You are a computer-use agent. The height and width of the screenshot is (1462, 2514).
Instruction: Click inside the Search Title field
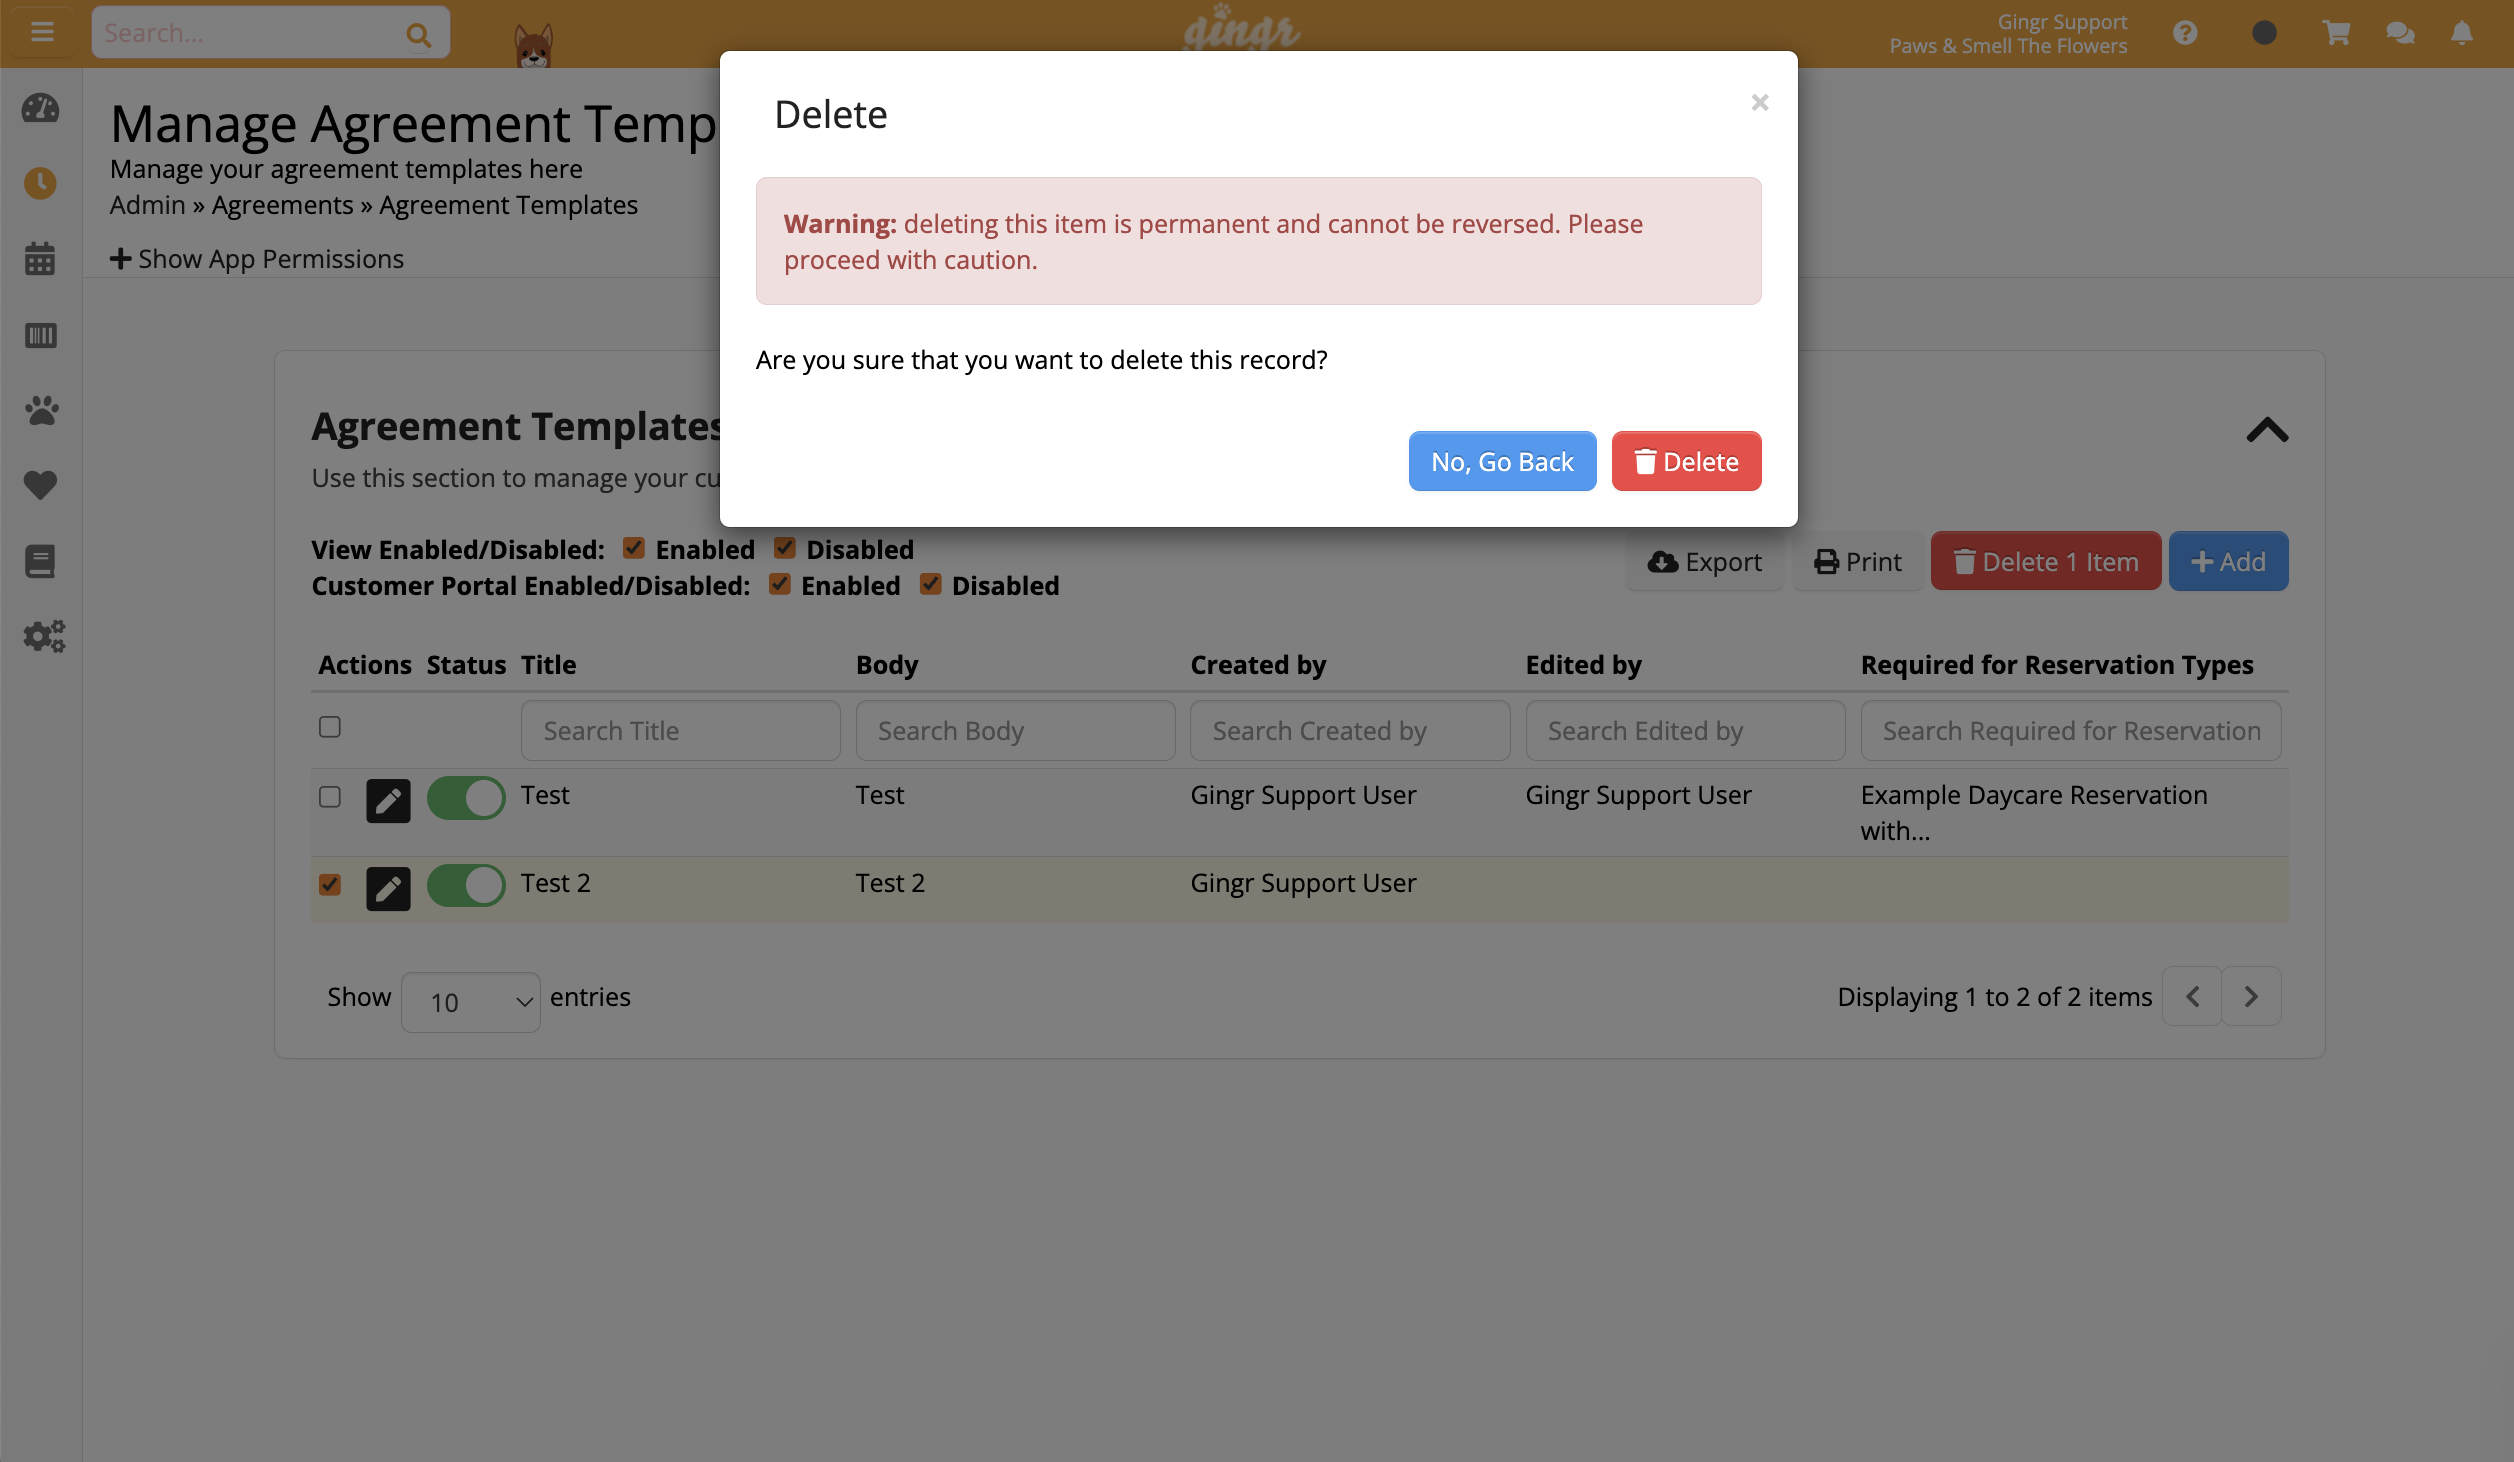point(680,730)
